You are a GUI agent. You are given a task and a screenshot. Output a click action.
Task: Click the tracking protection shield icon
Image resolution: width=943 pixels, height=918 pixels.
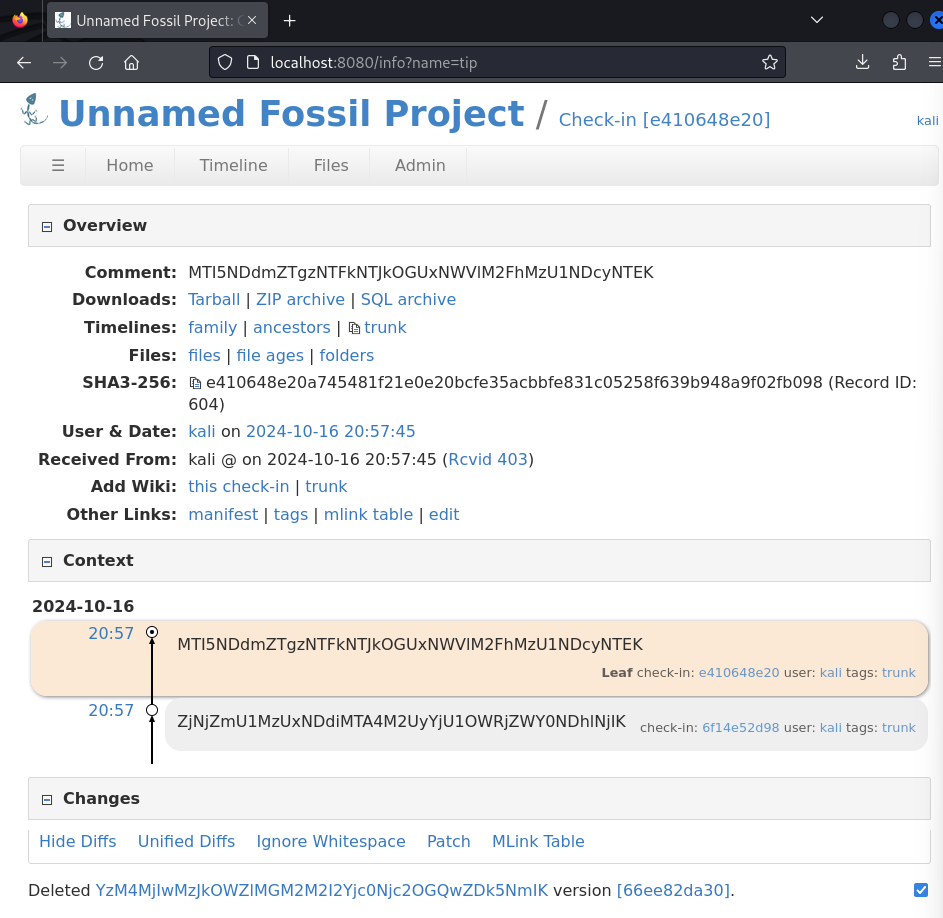click(225, 63)
